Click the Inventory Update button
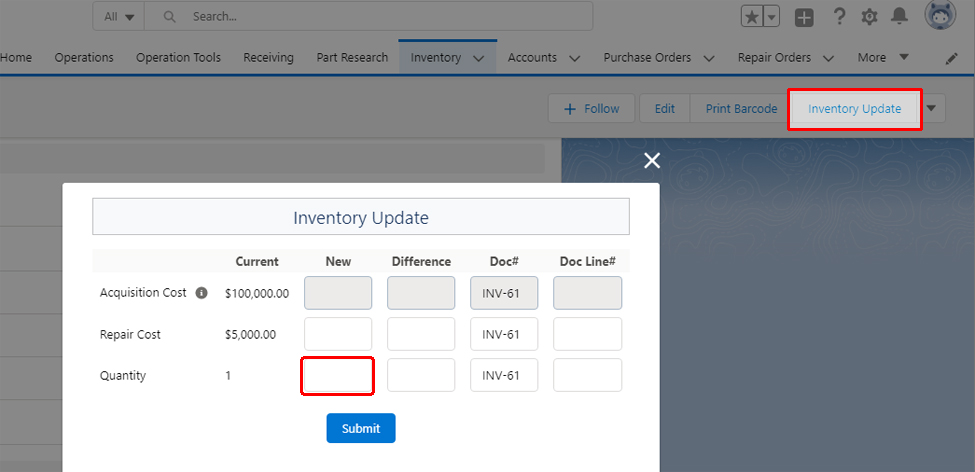This screenshot has width=975, height=472. point(854,109)
